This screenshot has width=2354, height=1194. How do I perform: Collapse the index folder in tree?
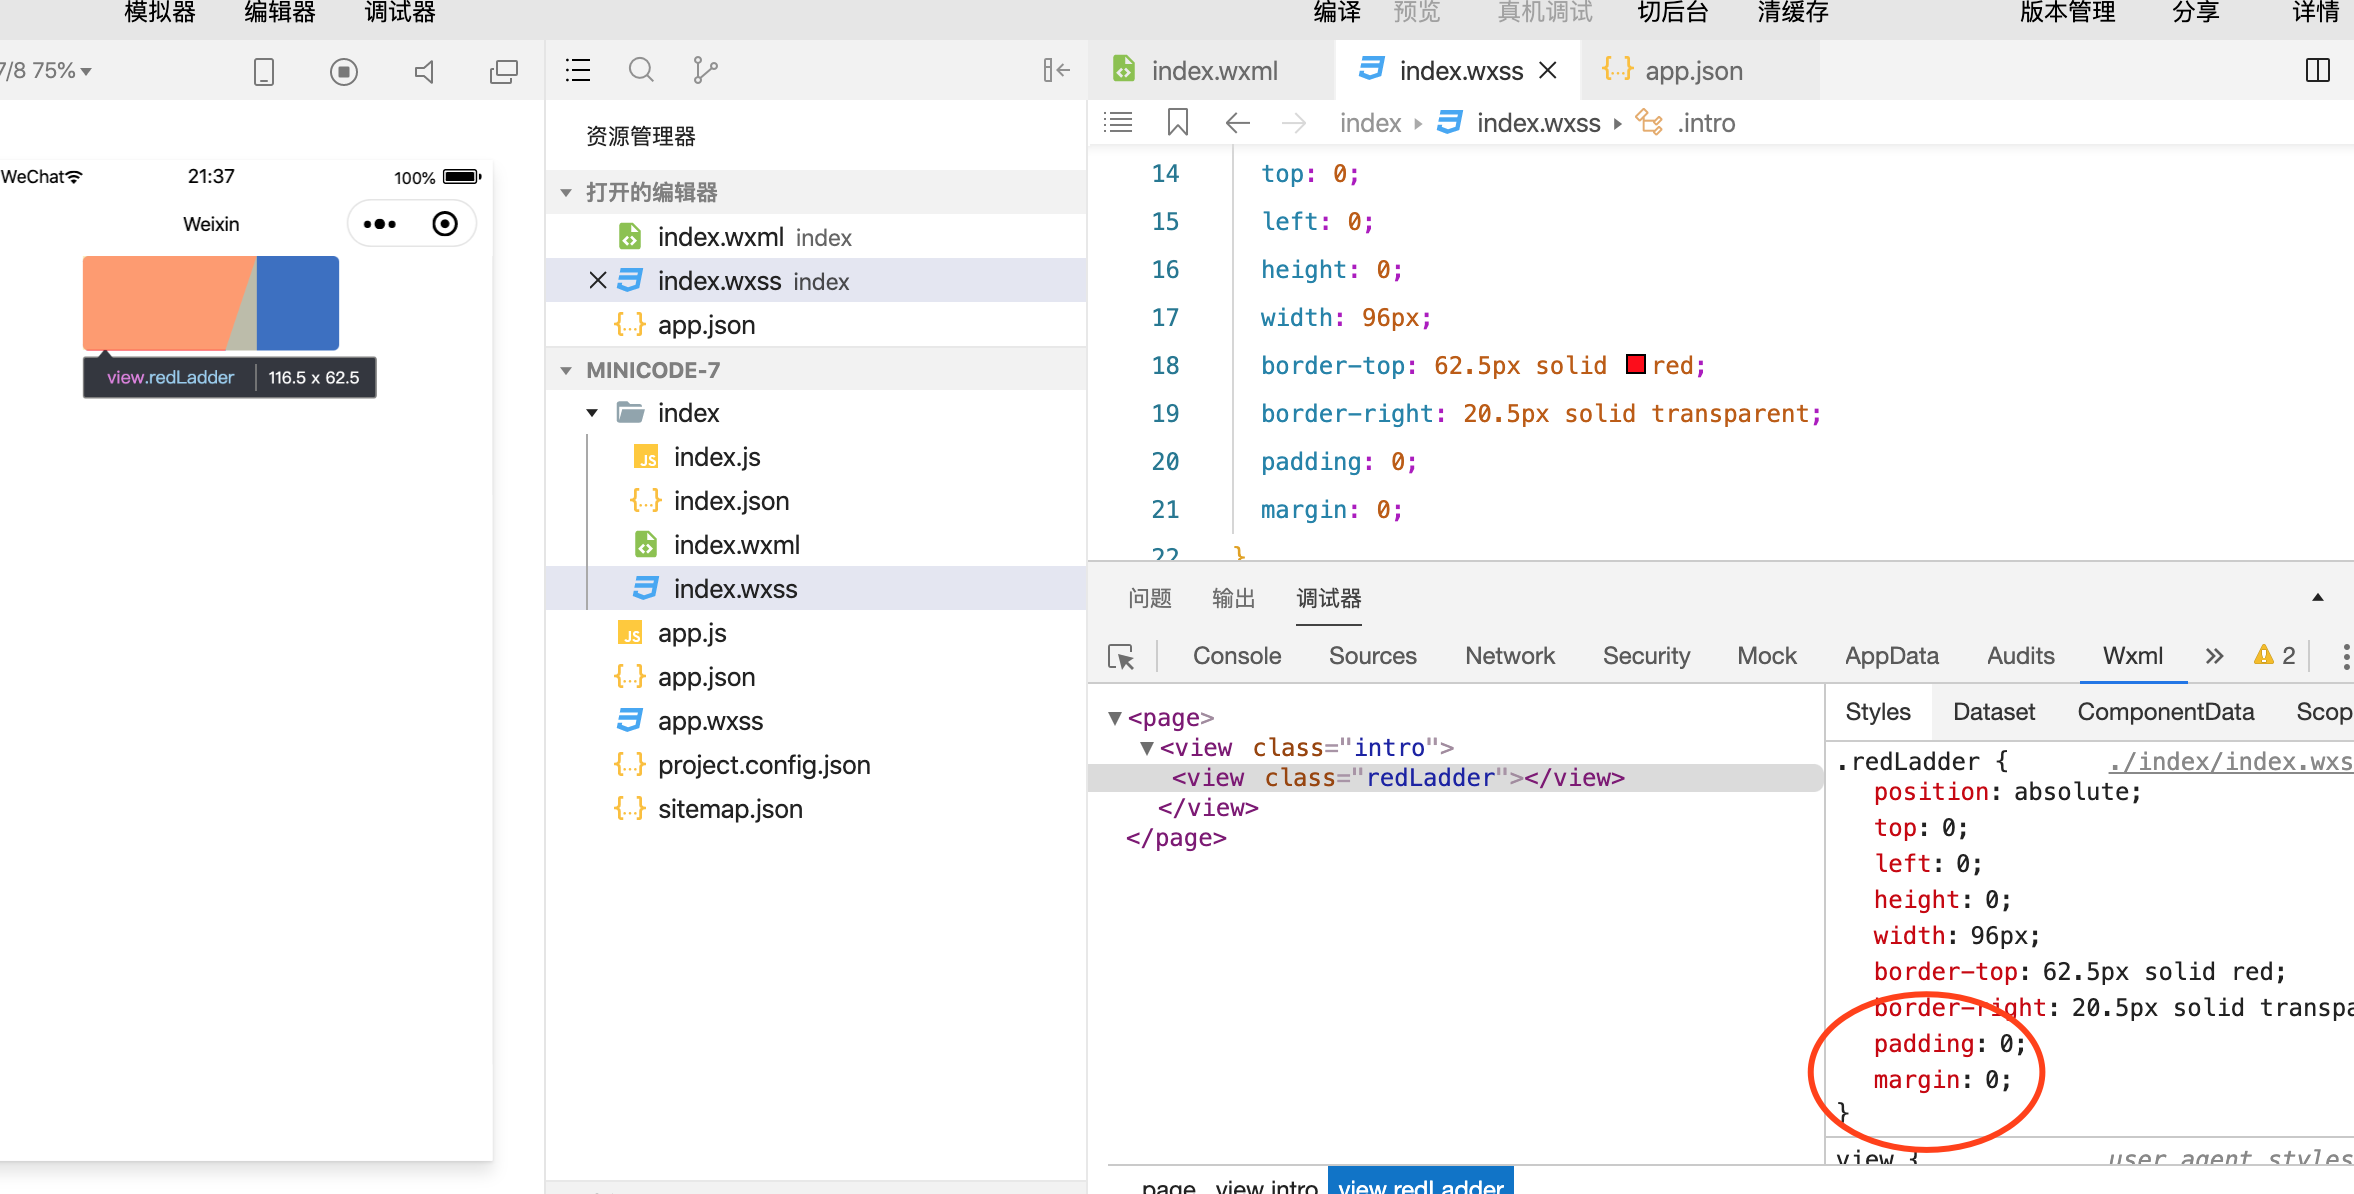click(x=593, y=413)
